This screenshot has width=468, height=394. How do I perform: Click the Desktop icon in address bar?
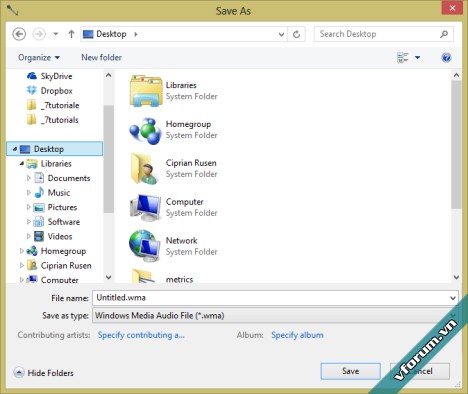(x=88, y=34)
